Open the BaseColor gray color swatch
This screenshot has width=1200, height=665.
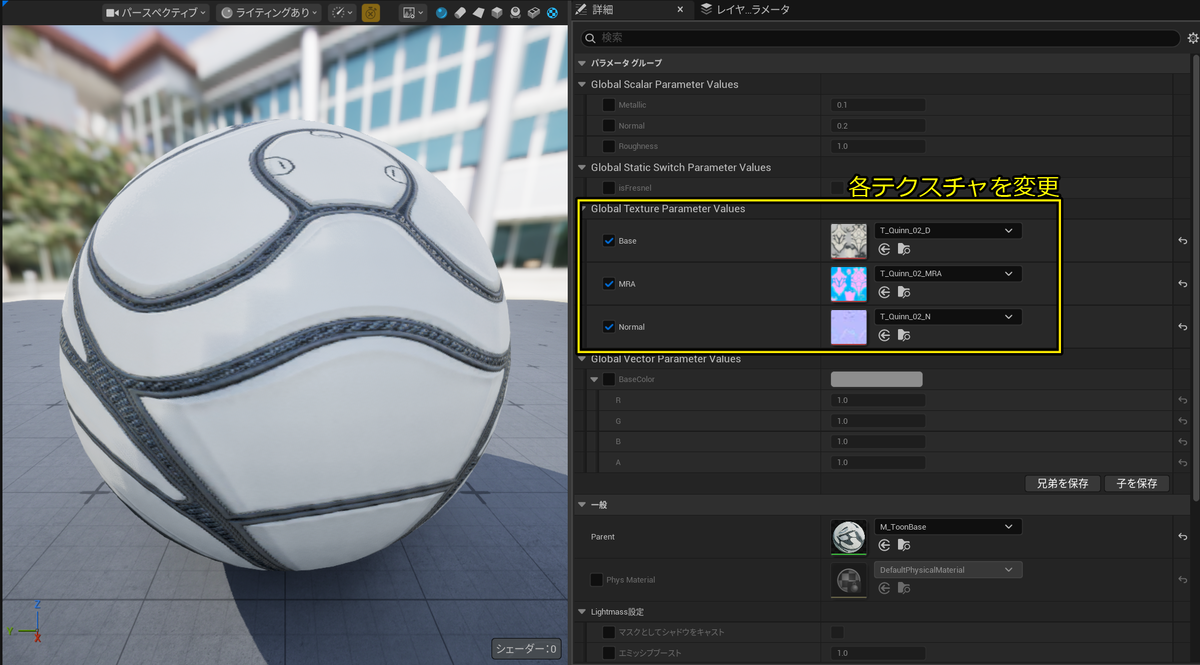[x=877, y=380]
